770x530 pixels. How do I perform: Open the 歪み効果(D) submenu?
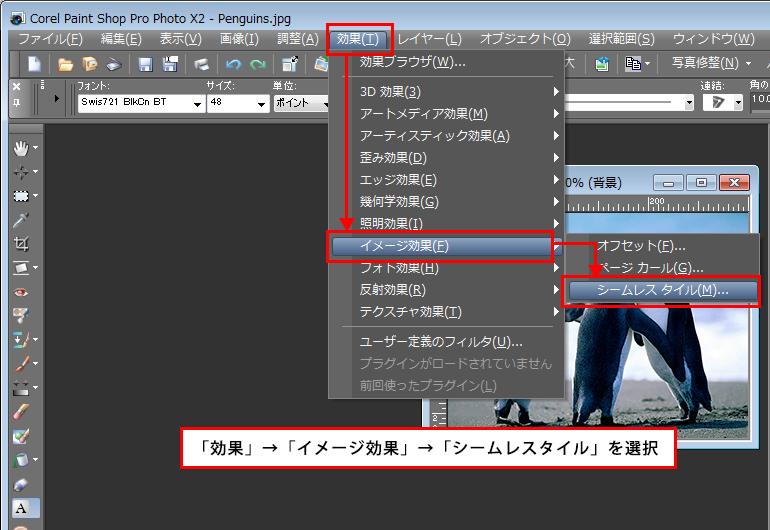(x=447, y=158)
